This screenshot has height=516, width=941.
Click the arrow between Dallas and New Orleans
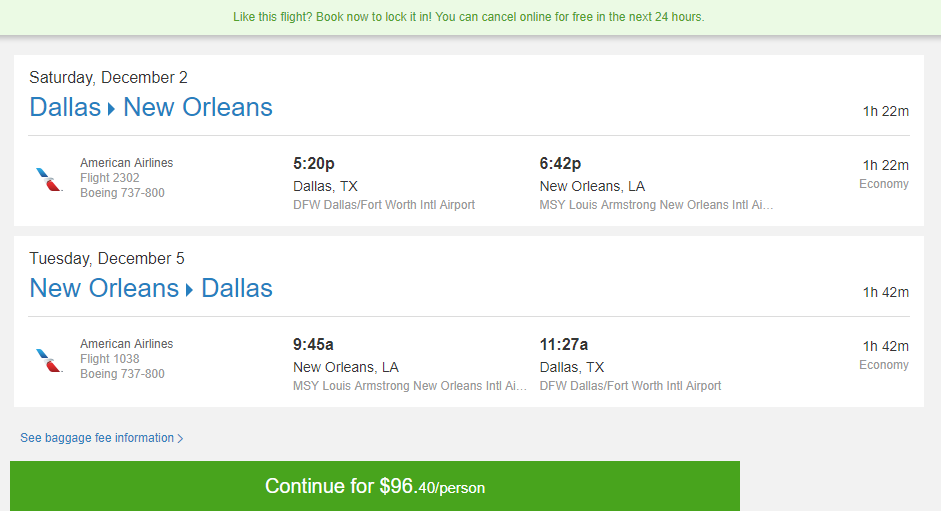(x=112, y=109)
